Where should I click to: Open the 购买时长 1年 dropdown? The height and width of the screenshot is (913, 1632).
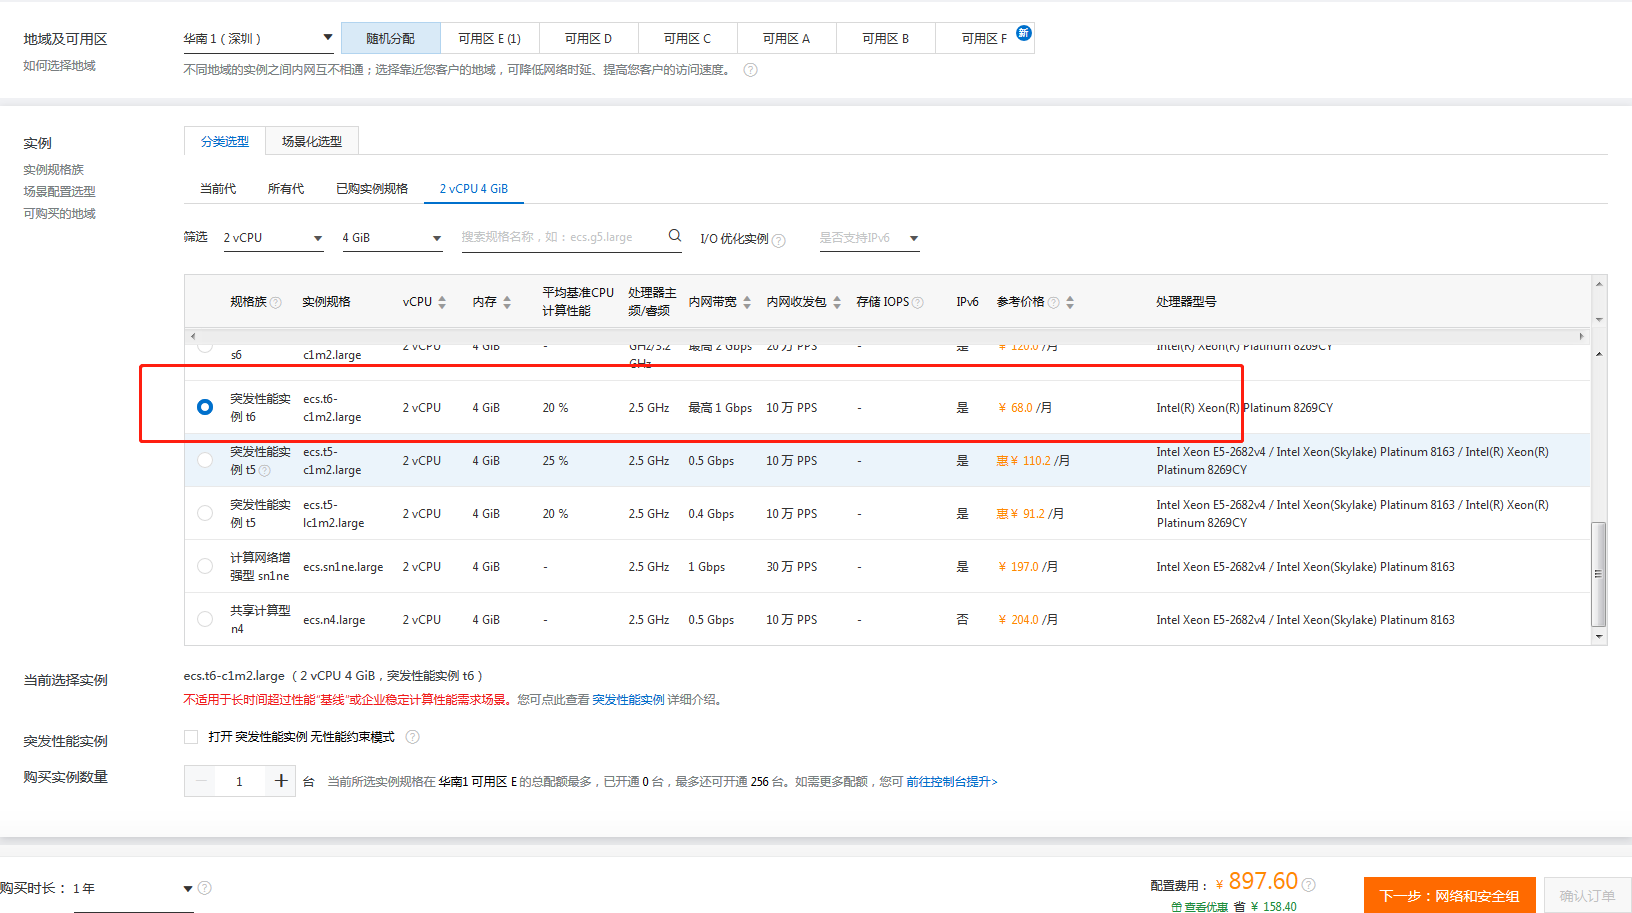pyautogui.click(x=133, y=888)
